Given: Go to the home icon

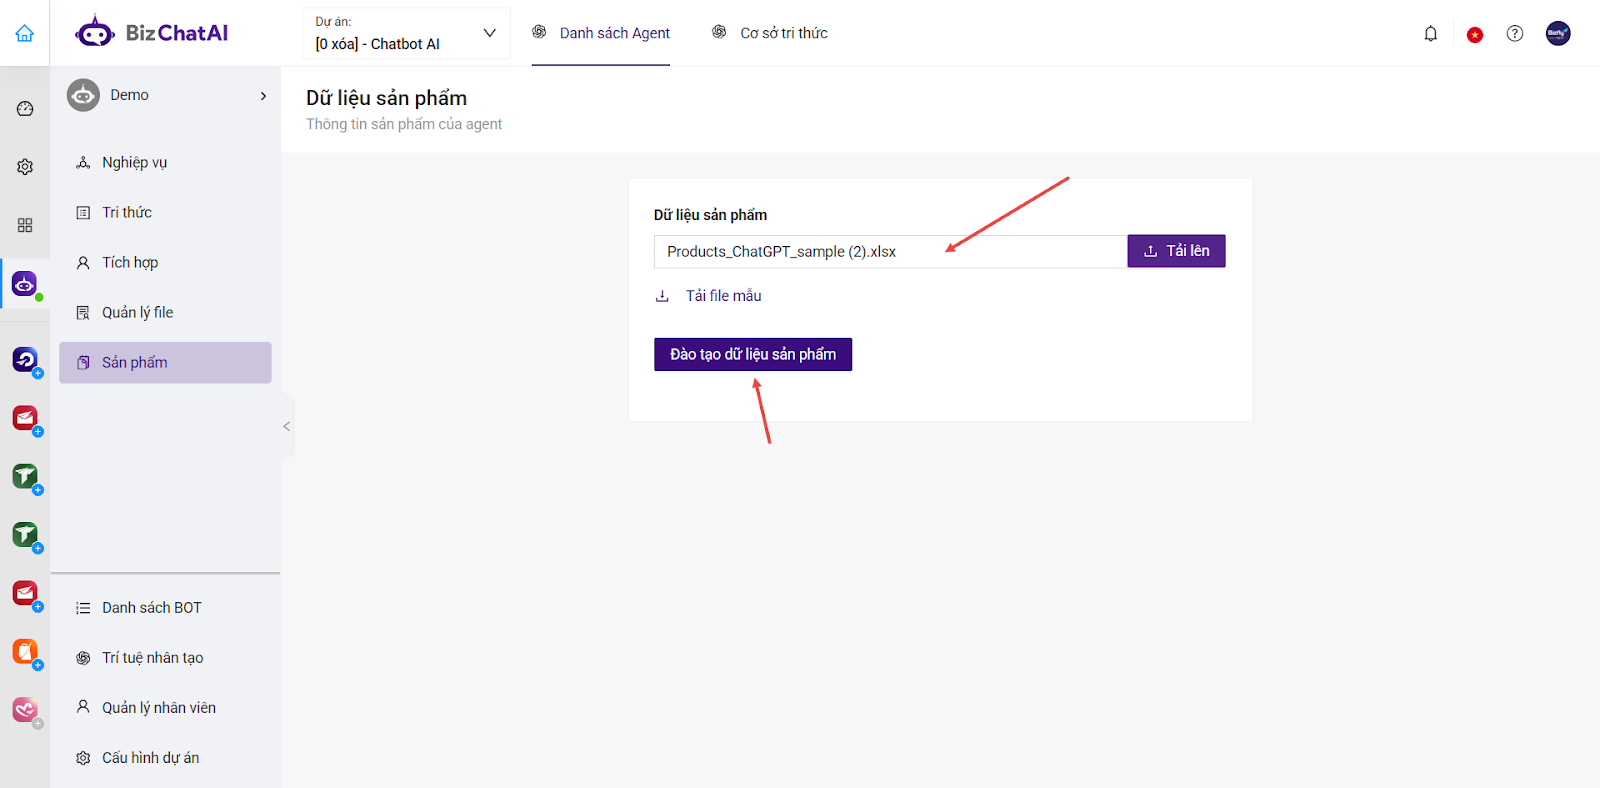Looking at the screenshot, I should click(25, 33).
